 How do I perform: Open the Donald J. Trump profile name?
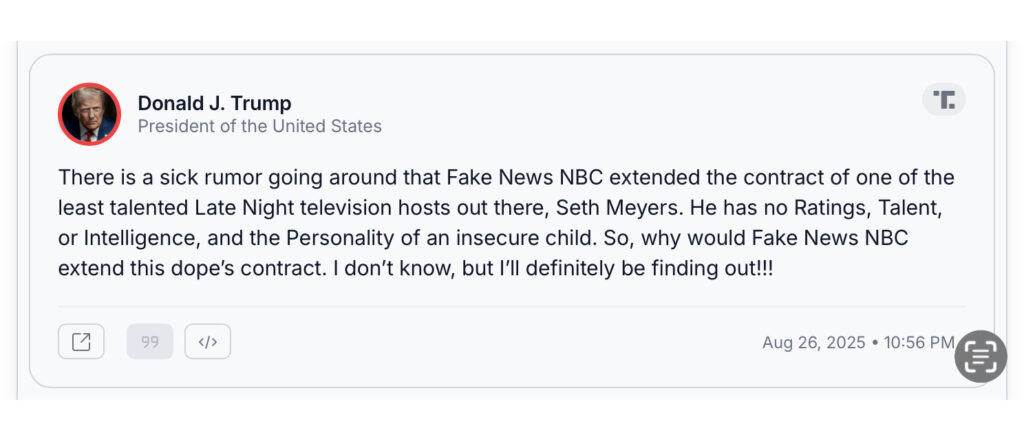tap(214, 103)
